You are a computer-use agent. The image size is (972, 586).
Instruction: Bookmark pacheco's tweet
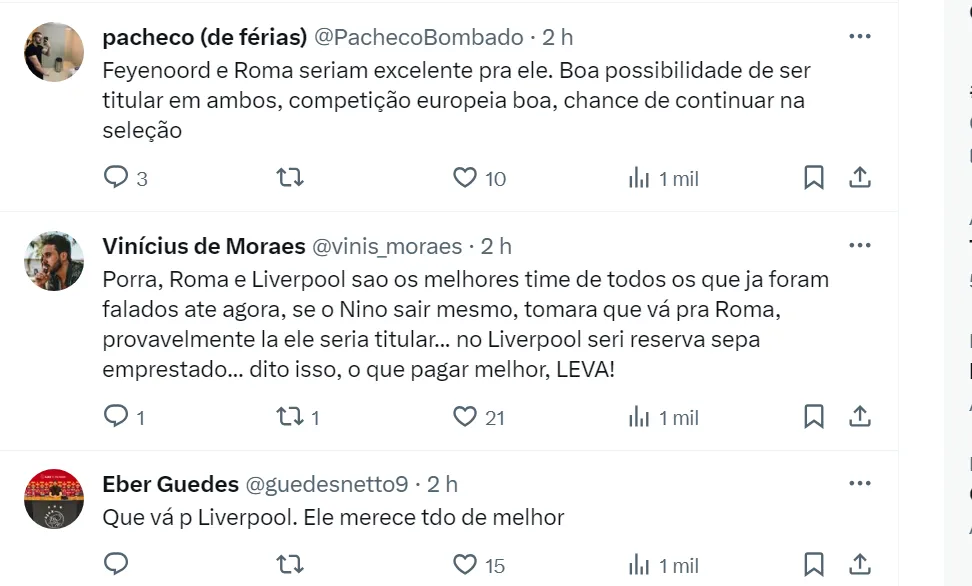[x=814, y=178]
